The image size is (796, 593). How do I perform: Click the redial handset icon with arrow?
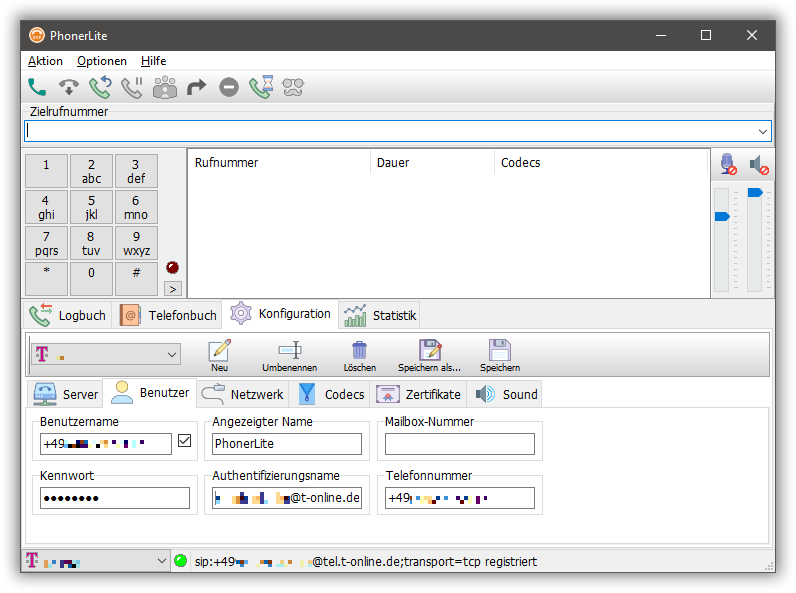pos(101,87)
